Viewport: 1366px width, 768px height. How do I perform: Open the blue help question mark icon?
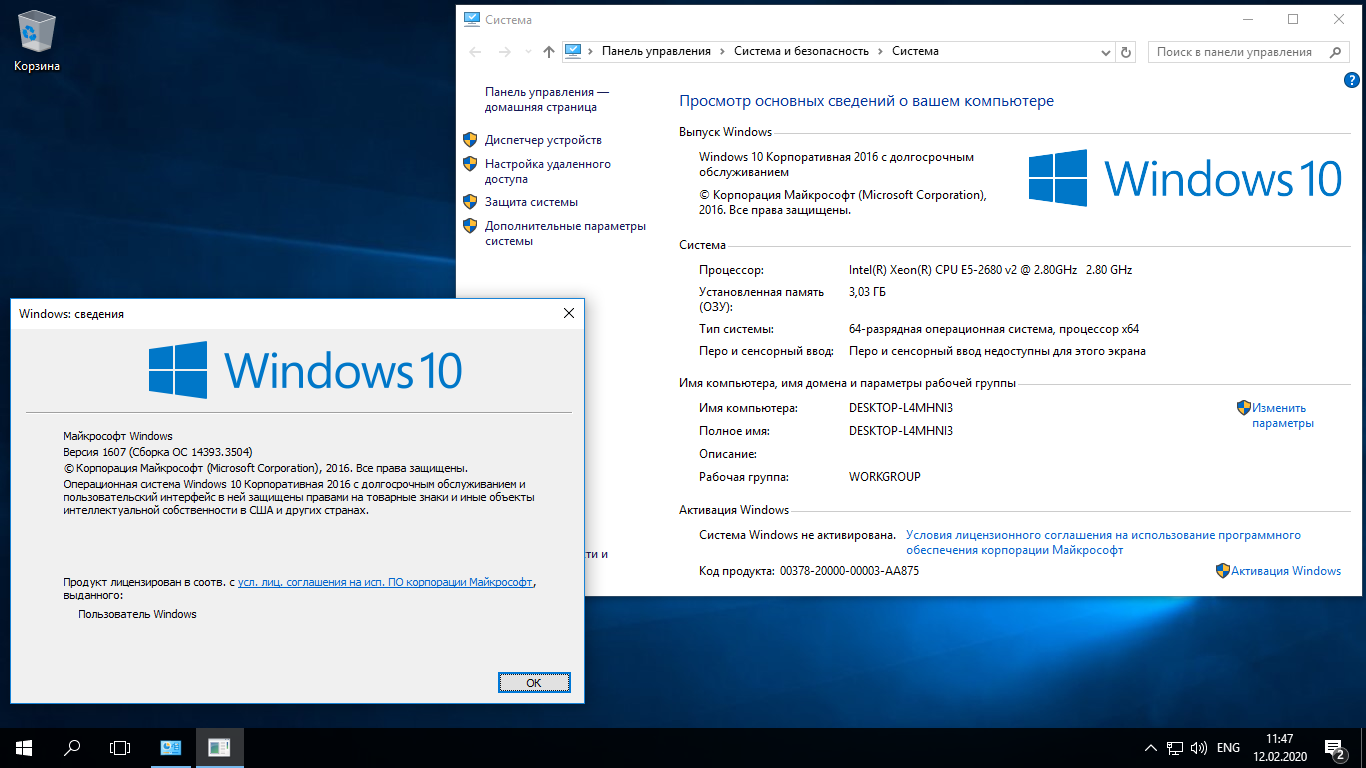(x=1351, y=81)
